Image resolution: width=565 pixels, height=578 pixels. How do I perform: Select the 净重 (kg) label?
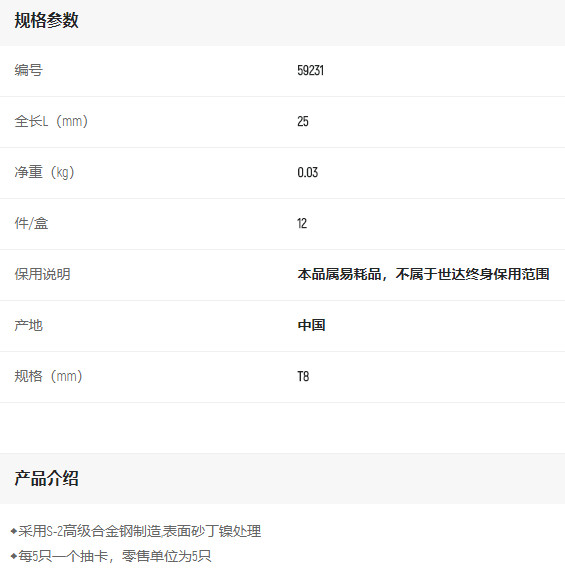click(45, 172)
